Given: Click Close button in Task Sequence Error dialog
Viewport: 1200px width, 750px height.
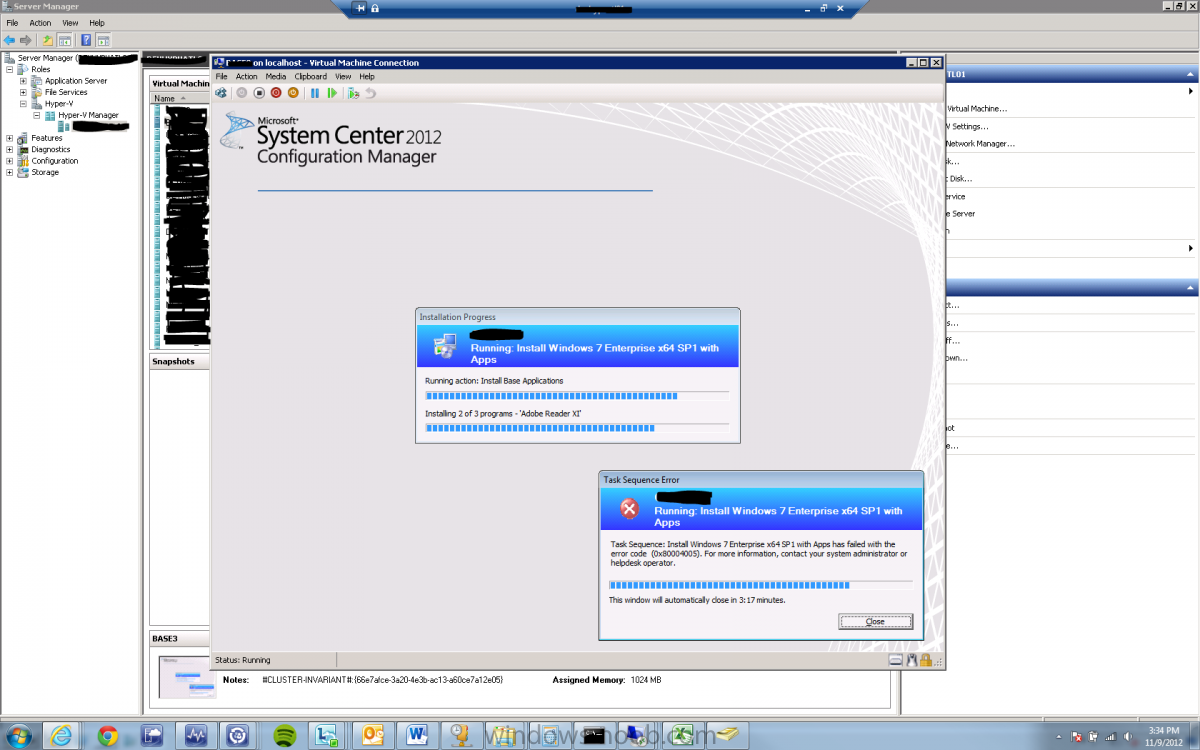Looking at the screenshot, I should 875,621.
